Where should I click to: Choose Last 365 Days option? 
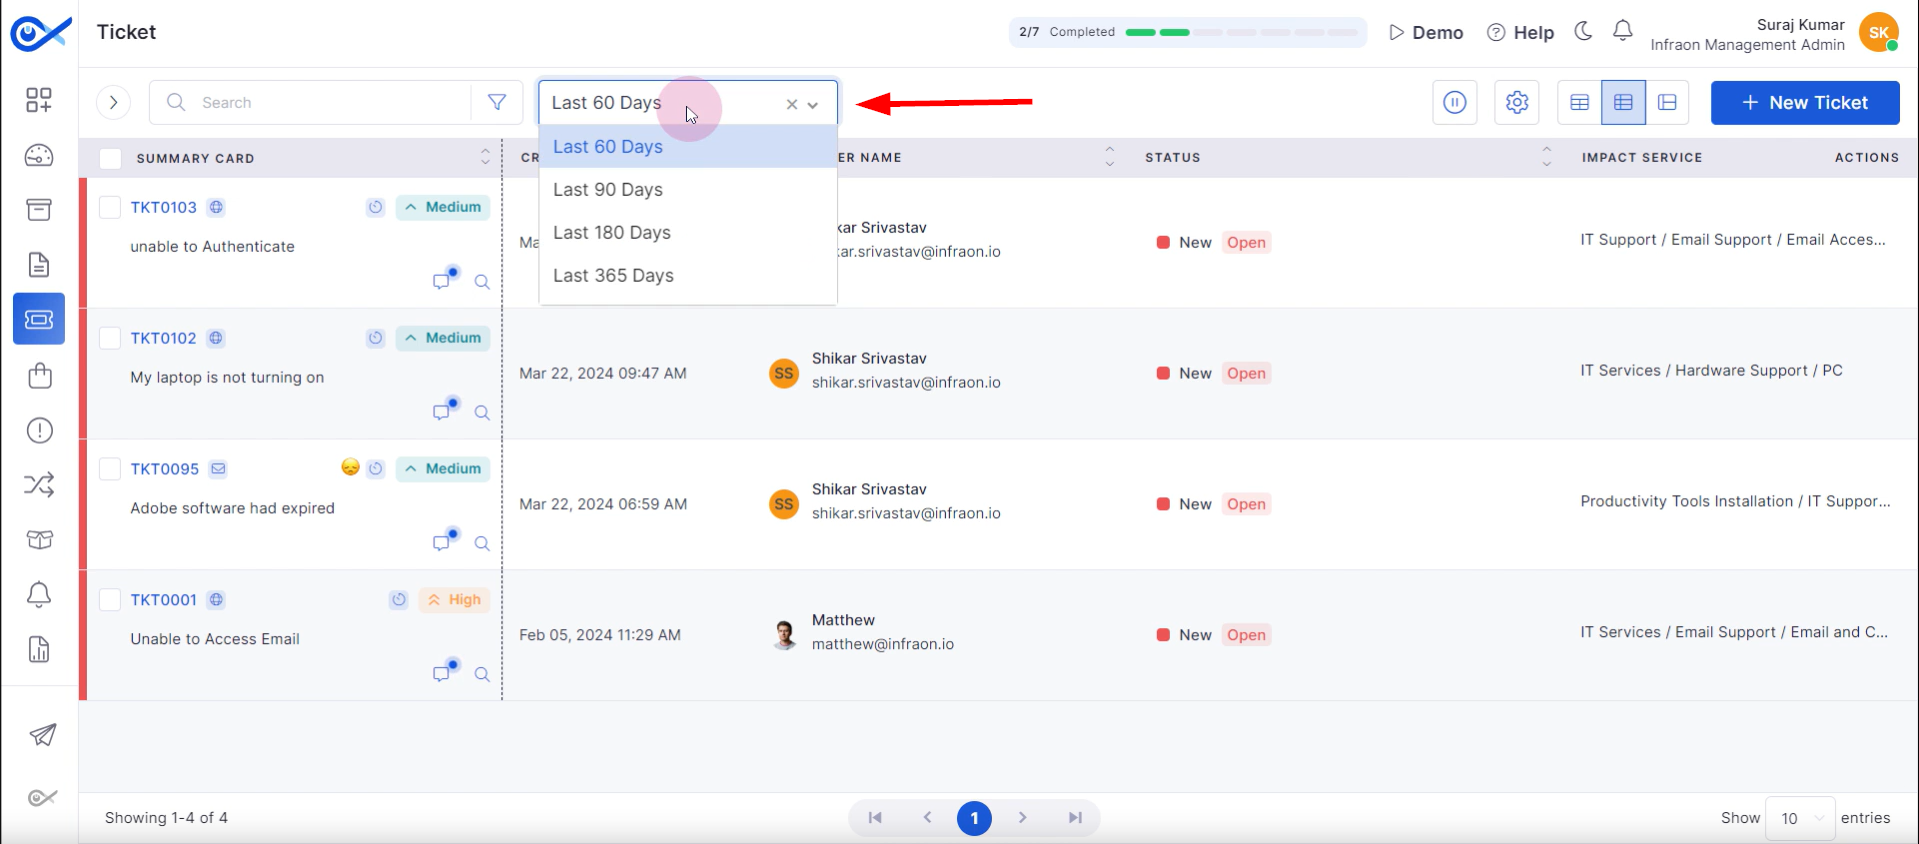(x=613, y=276)
